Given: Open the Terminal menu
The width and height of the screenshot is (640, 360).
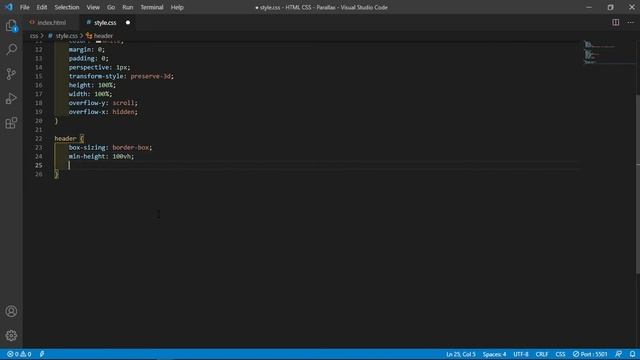Looking at the screenshot, I should tap(152, 7).
